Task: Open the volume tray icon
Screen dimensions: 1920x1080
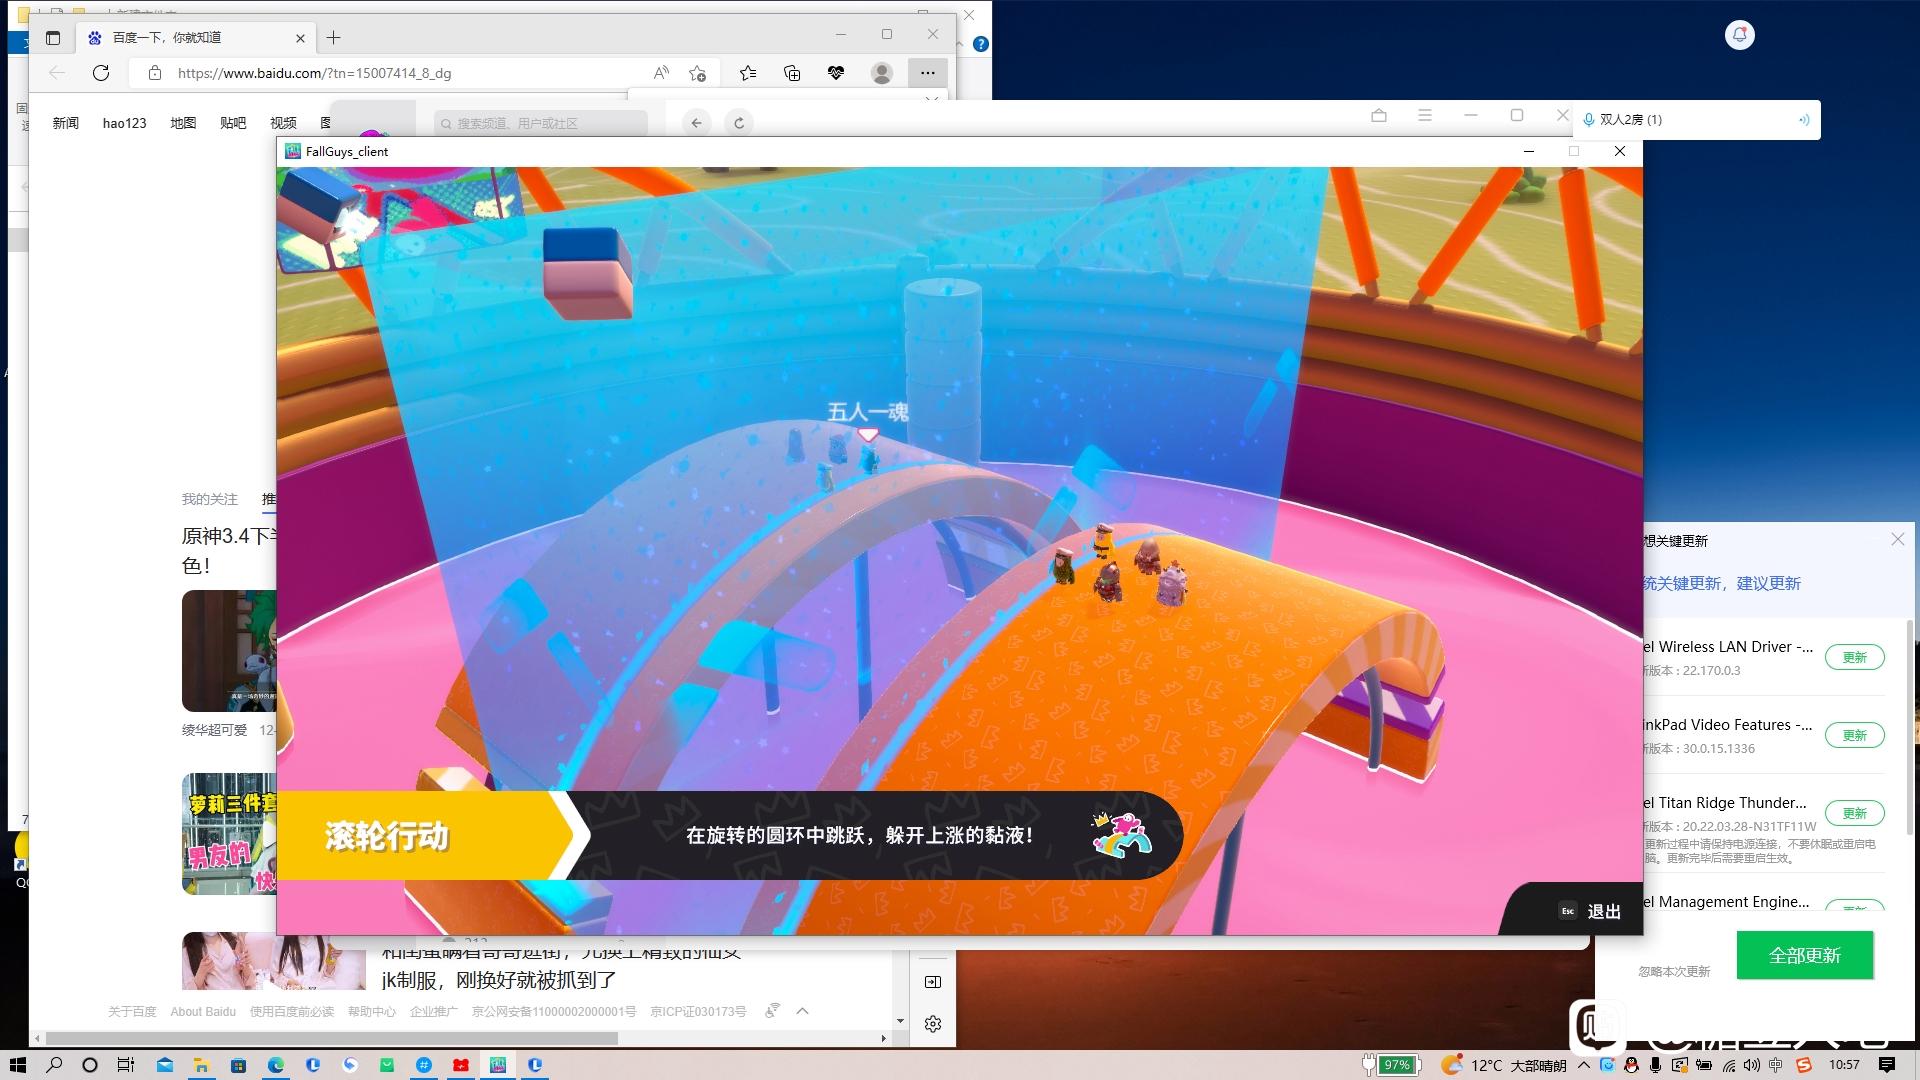Action: coord(1752,1065)
